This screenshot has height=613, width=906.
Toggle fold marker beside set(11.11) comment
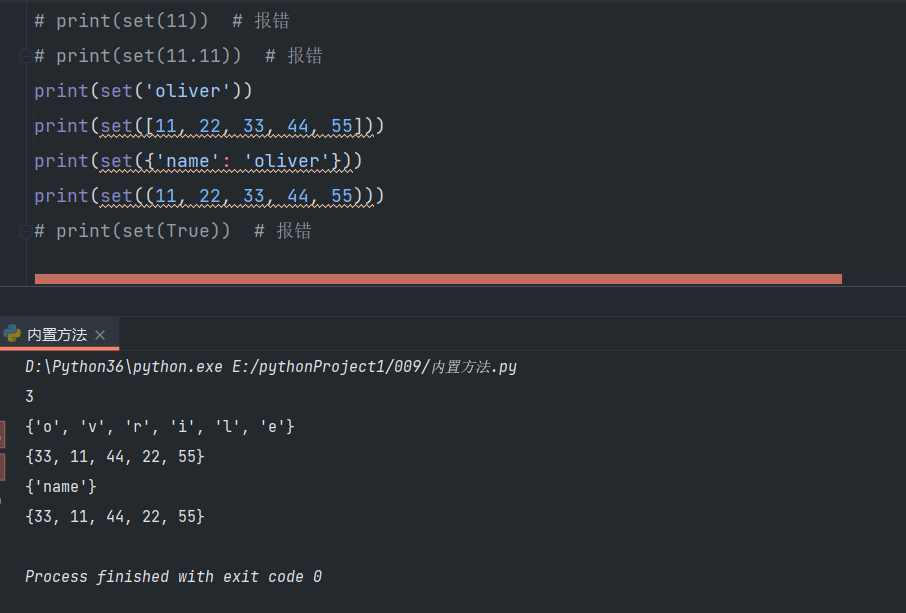click(x=25, y=58)
